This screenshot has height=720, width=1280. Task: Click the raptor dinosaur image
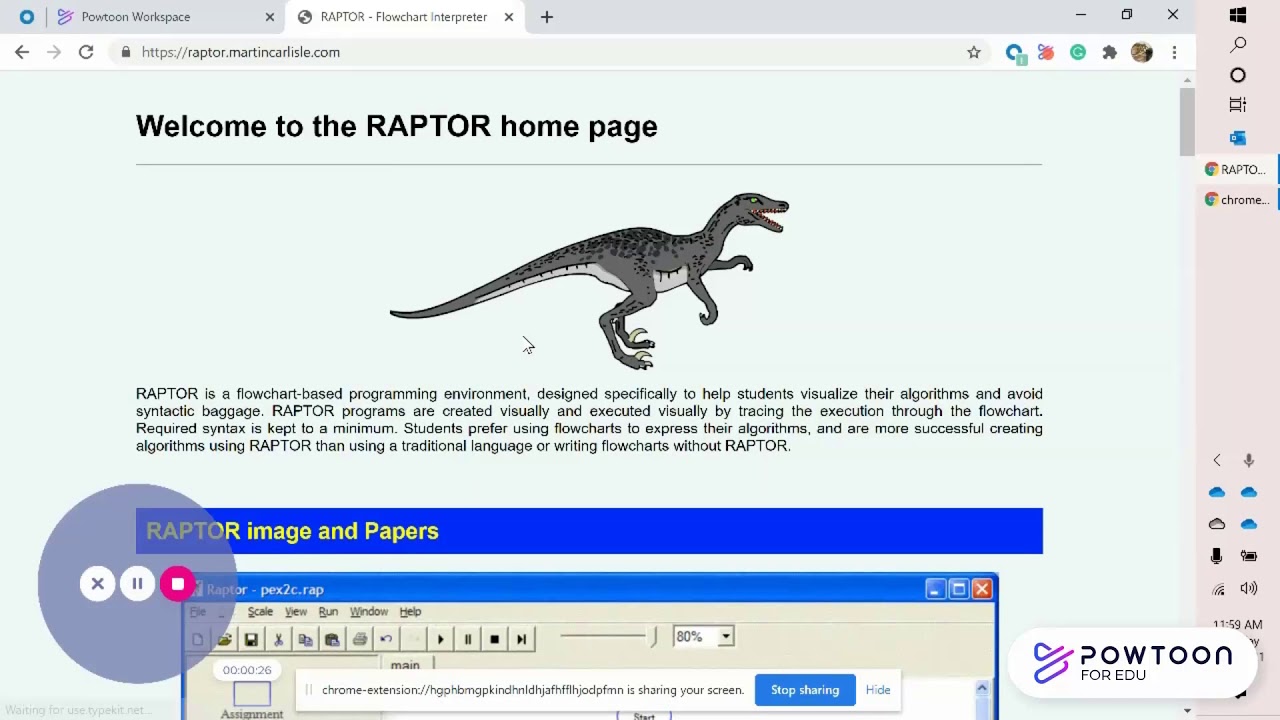pos(590,281)
